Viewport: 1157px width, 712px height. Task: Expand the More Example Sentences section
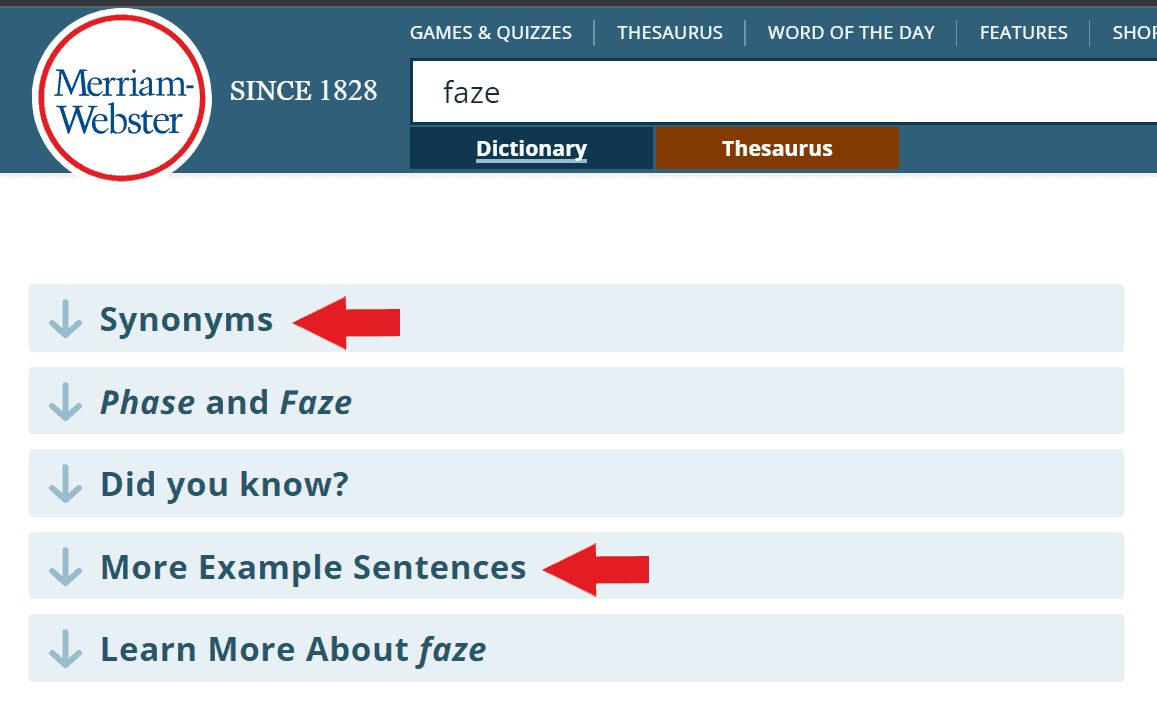point(311,566)
